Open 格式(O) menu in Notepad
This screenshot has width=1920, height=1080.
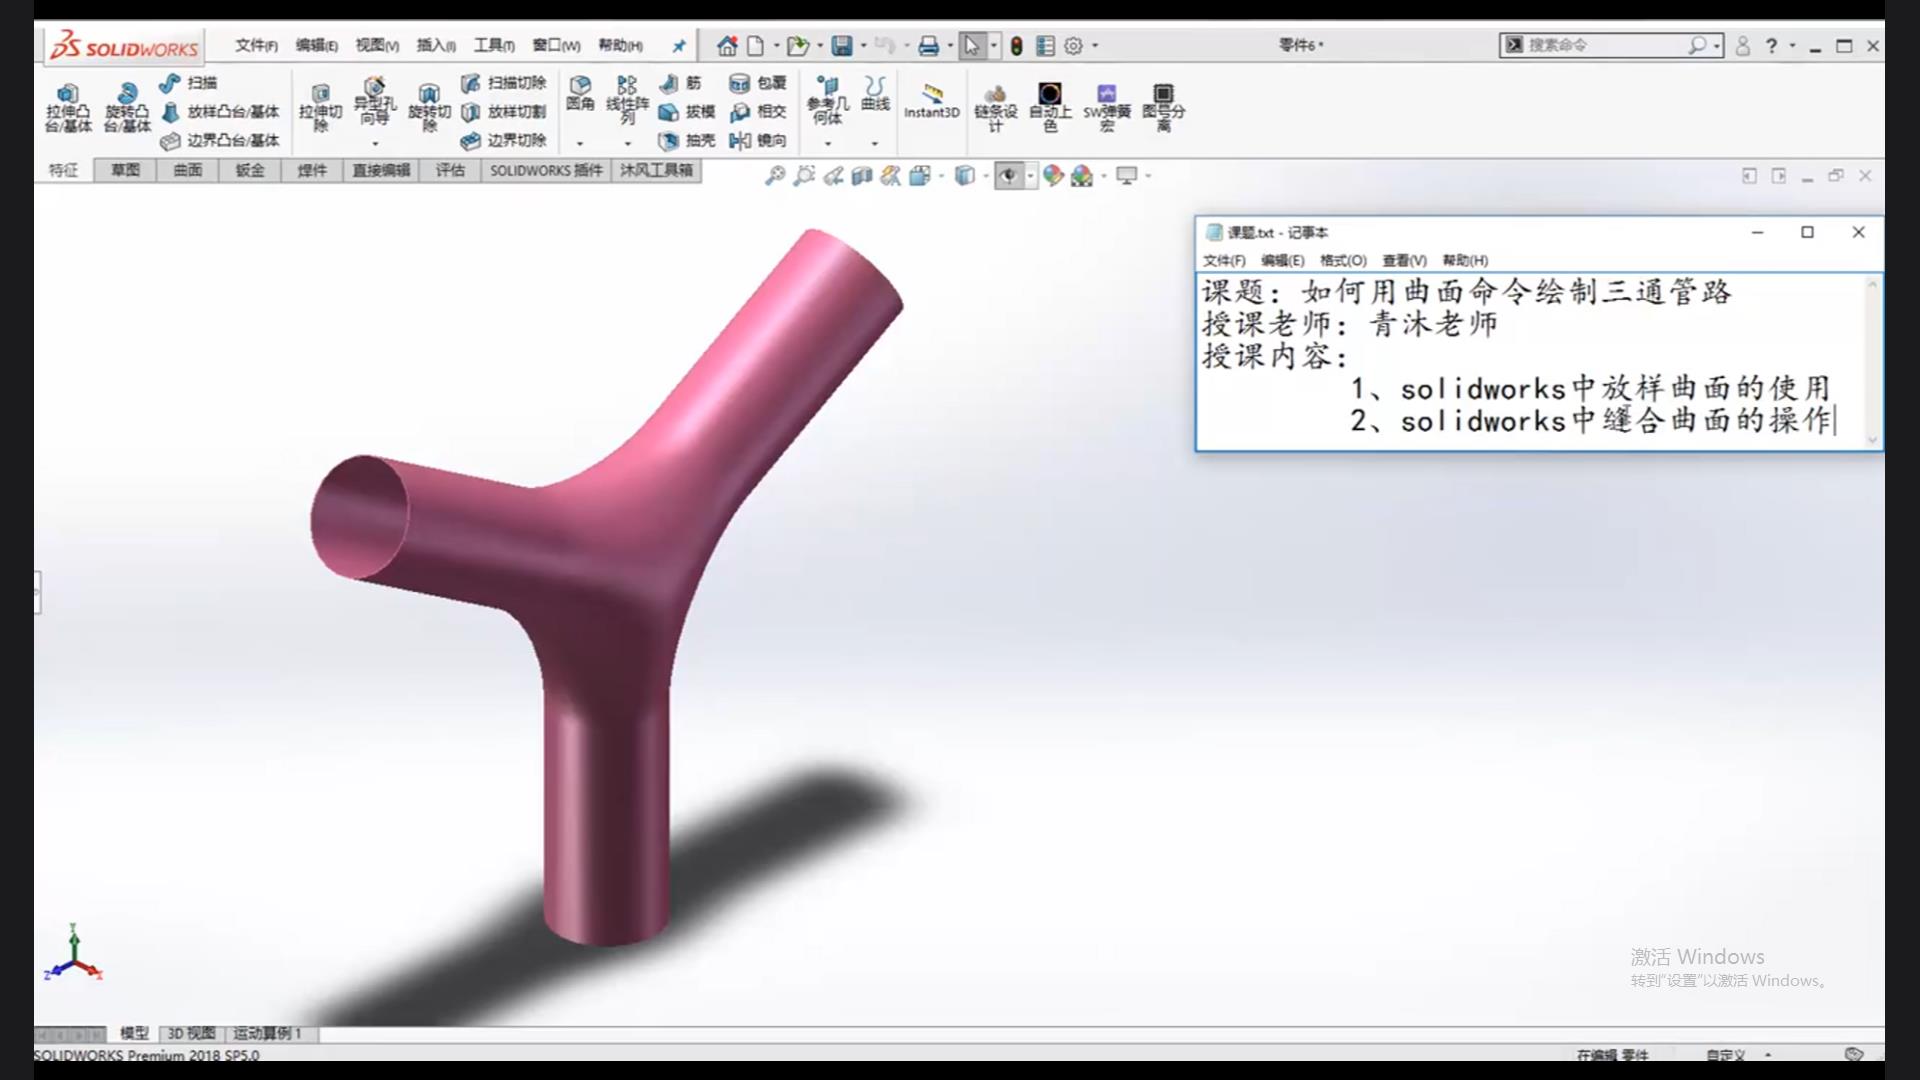tap(1342, 261)
